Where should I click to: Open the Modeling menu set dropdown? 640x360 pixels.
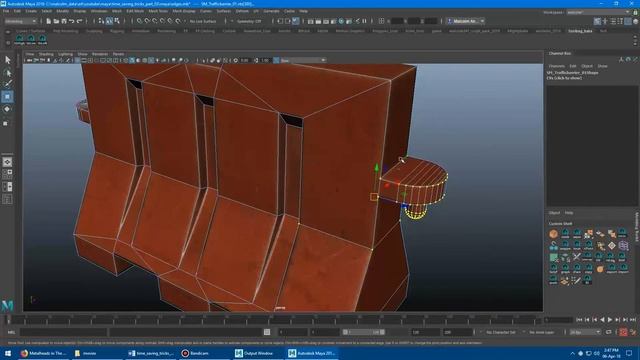tap(20, 21)
